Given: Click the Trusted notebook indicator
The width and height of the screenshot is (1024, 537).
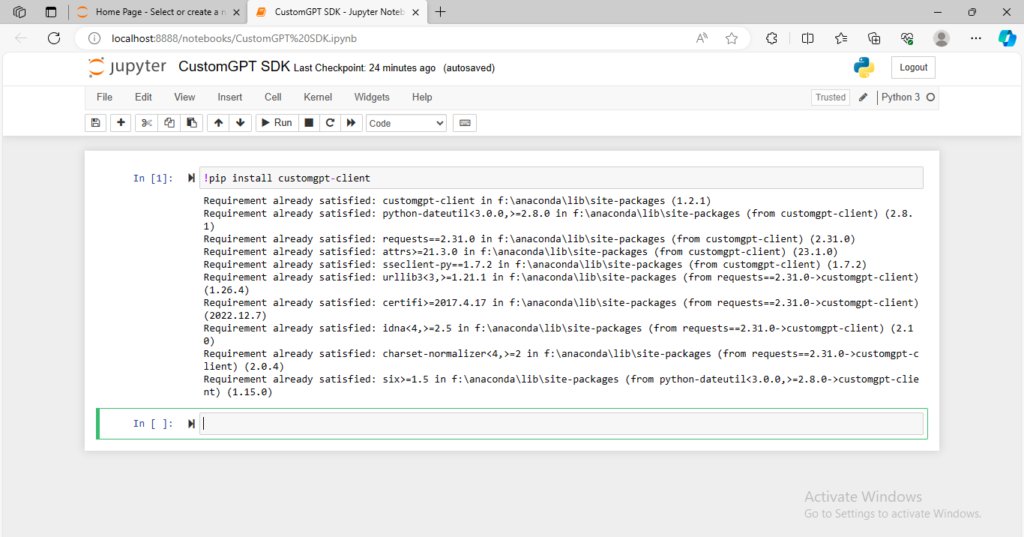Looking at the screenshot, I should click(830, 97).
